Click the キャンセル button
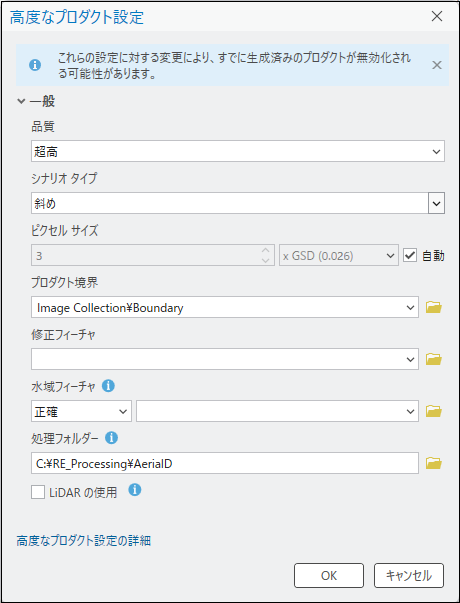 point(409,575)
